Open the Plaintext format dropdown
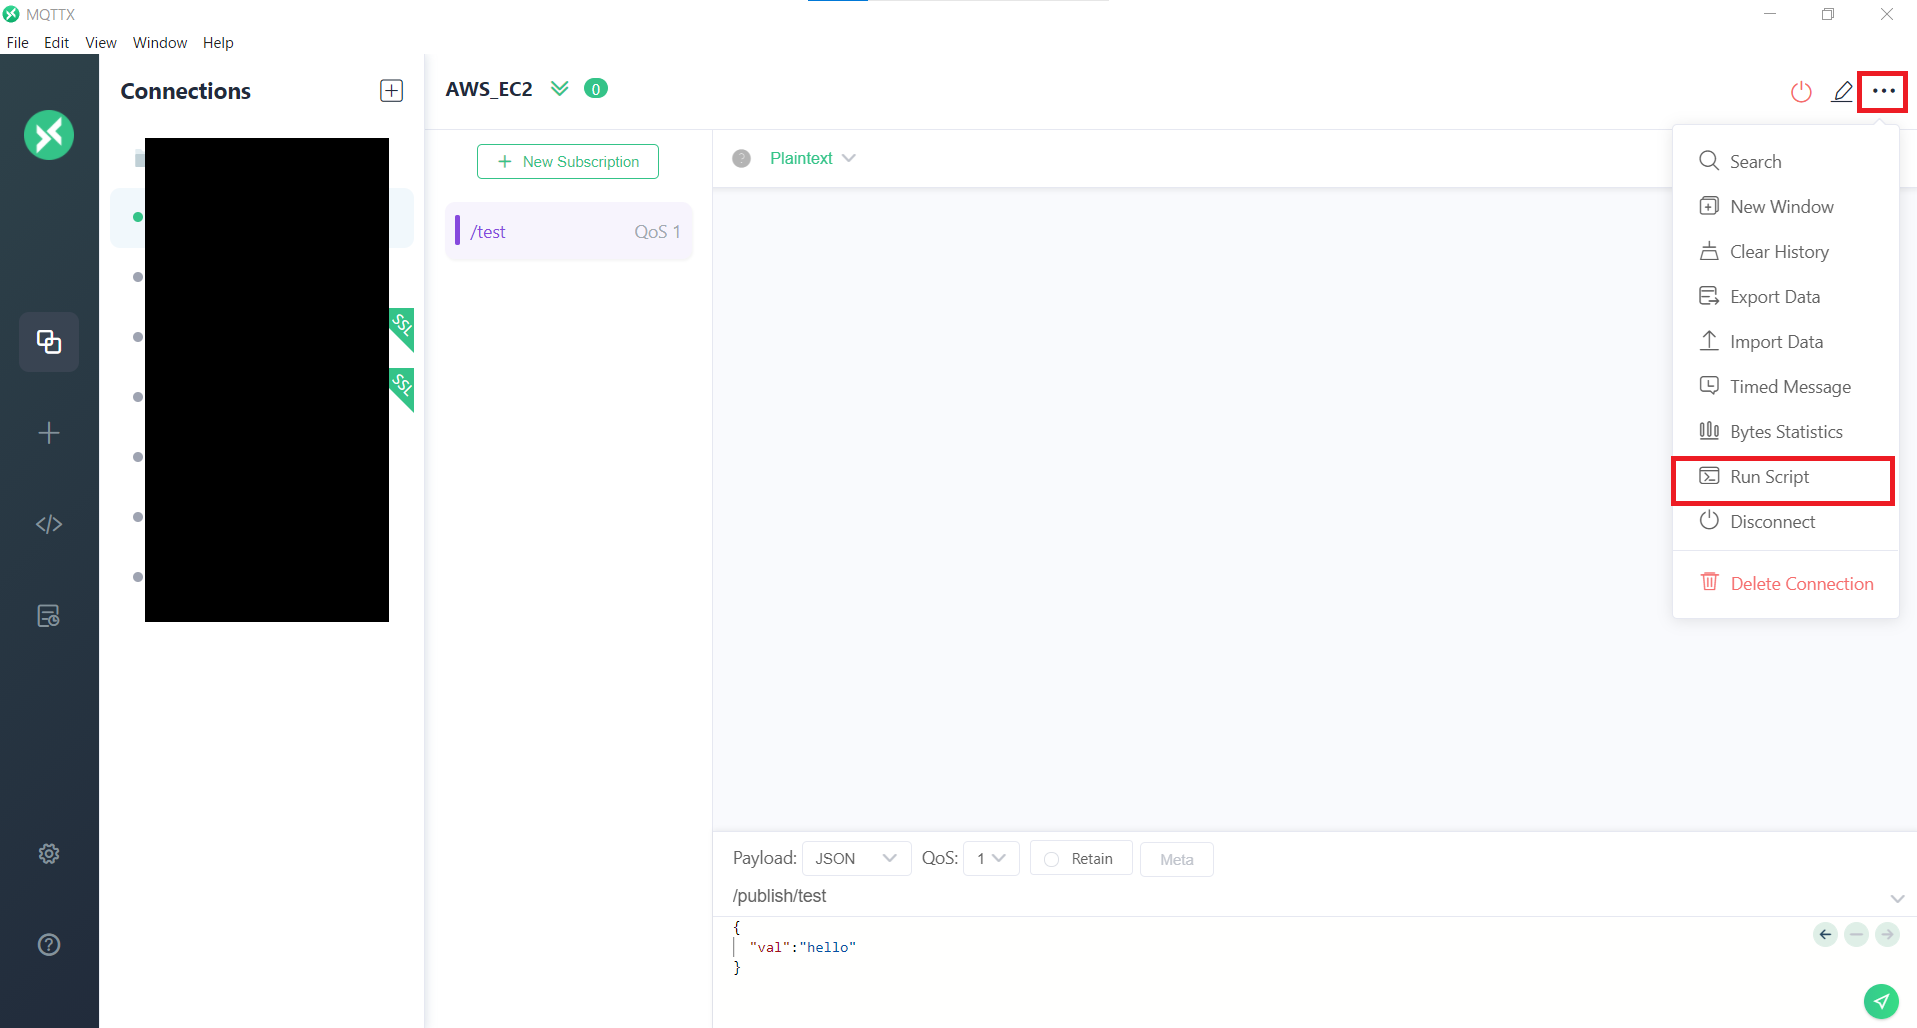 812,158
